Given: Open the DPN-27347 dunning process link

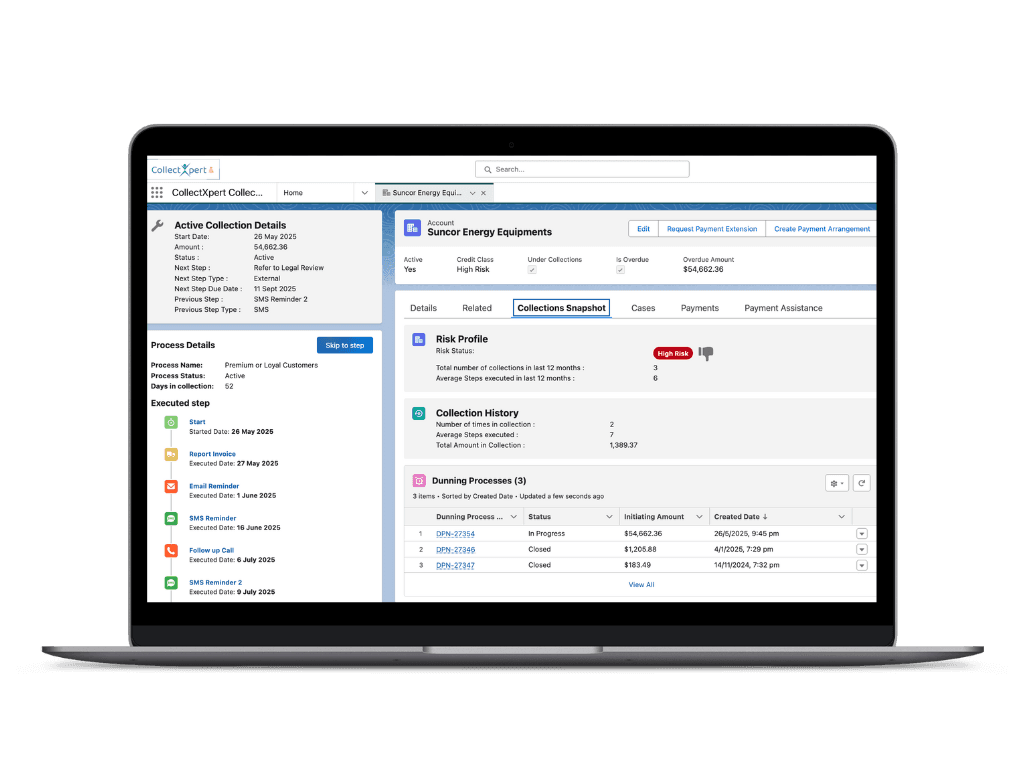Looking at the screenshot, I should [455, 566].
